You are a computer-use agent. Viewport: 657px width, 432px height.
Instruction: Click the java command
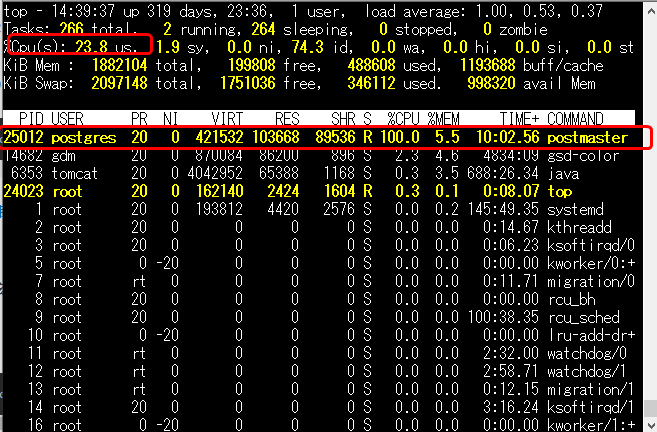pos(563,173)
